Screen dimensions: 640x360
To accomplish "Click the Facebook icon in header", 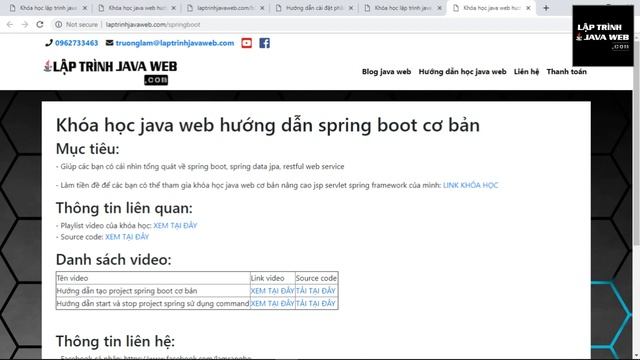I will pos(264,43).
